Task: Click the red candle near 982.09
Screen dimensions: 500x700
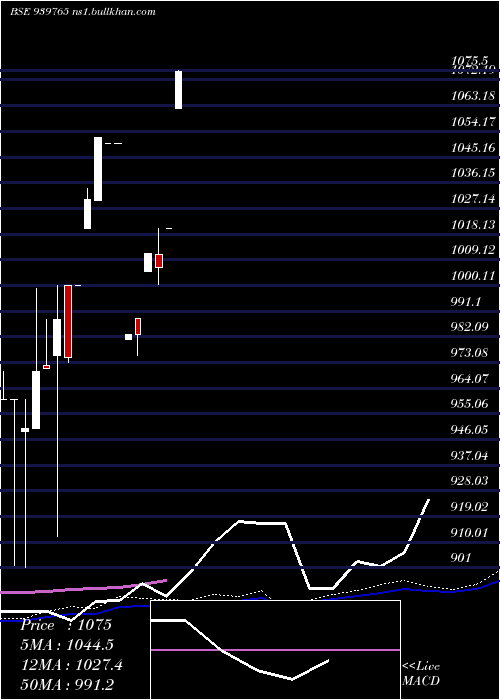Action: click(138, 326)
